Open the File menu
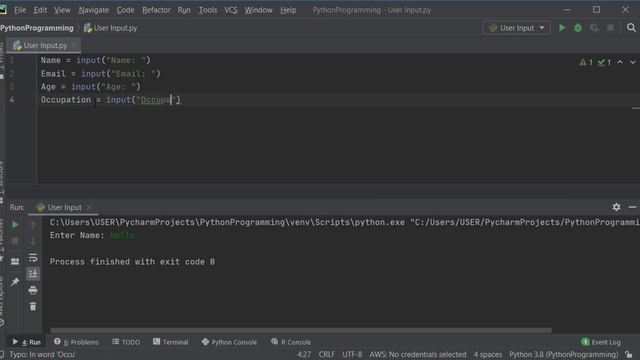640x360 pixels. pyautogui.click(x=20, y=10)
